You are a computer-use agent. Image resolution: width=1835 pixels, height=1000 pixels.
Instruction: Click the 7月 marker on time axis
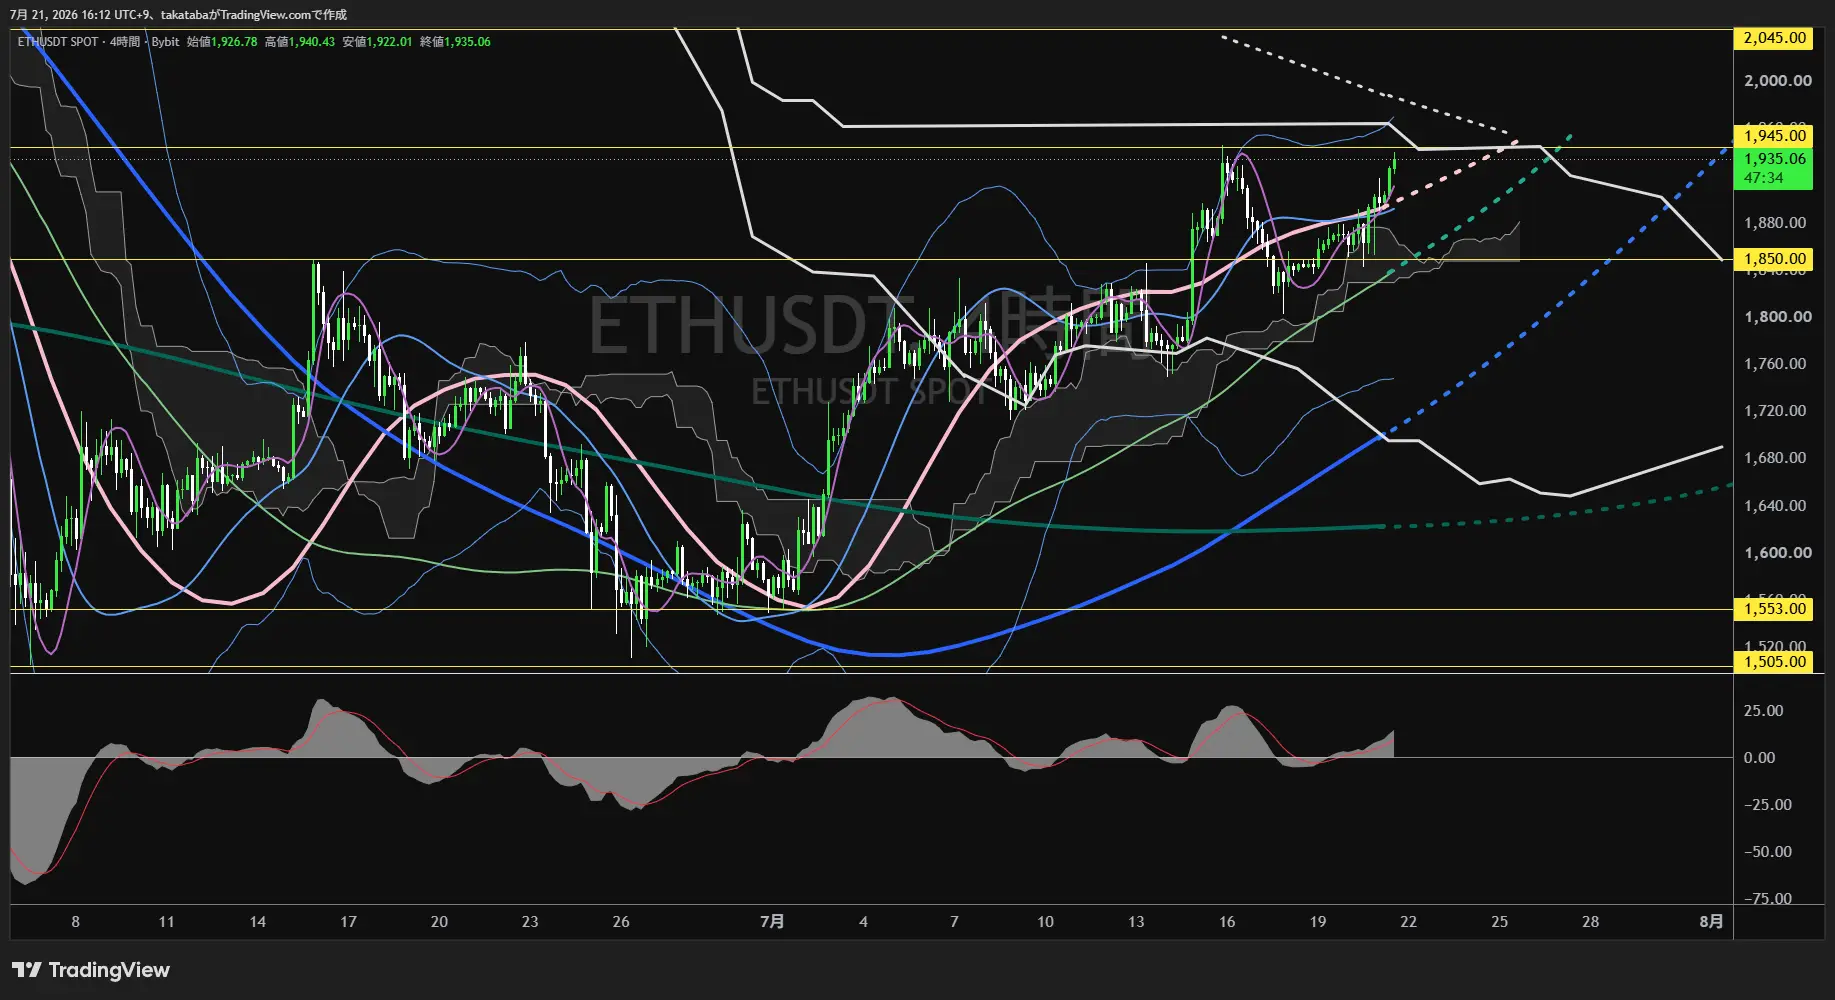[772, 922]
